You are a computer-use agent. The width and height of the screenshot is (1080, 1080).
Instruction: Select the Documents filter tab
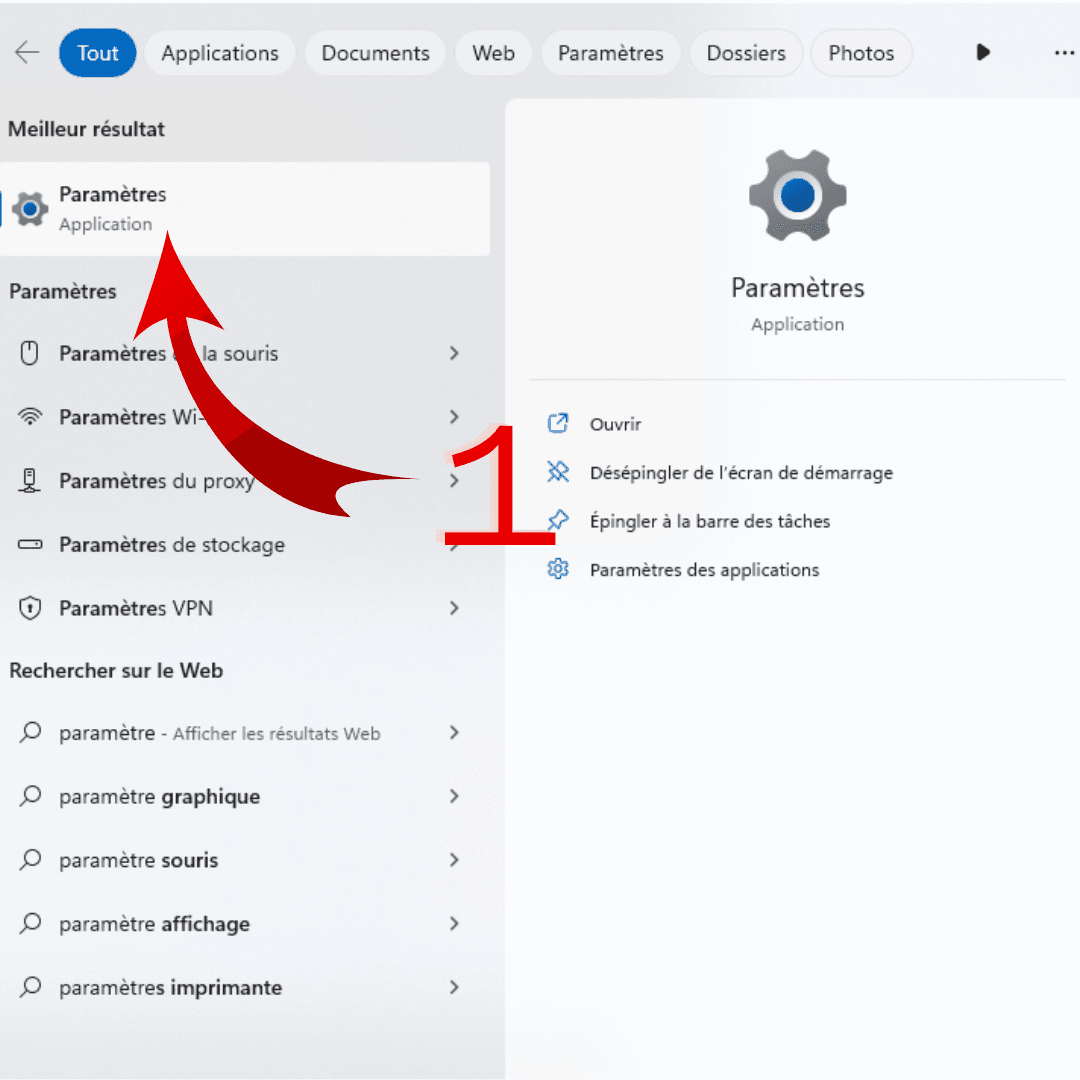pos(375,54)
